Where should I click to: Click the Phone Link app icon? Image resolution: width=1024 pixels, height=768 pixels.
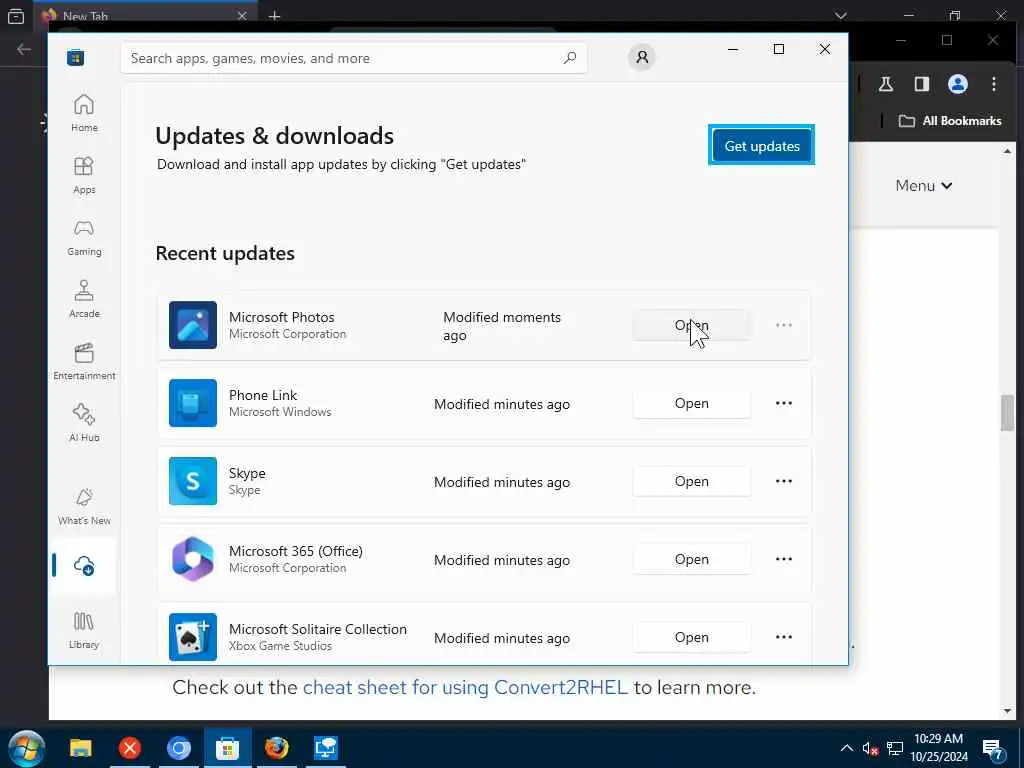point(193,403)
